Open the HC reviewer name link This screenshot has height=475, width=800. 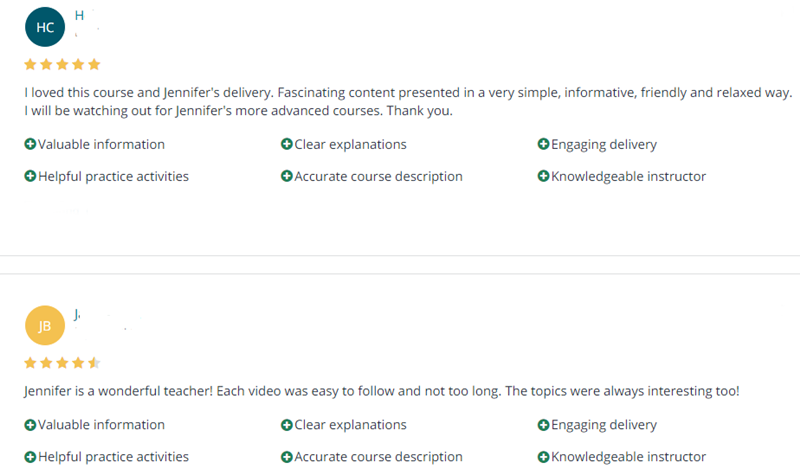pos(79,15)
